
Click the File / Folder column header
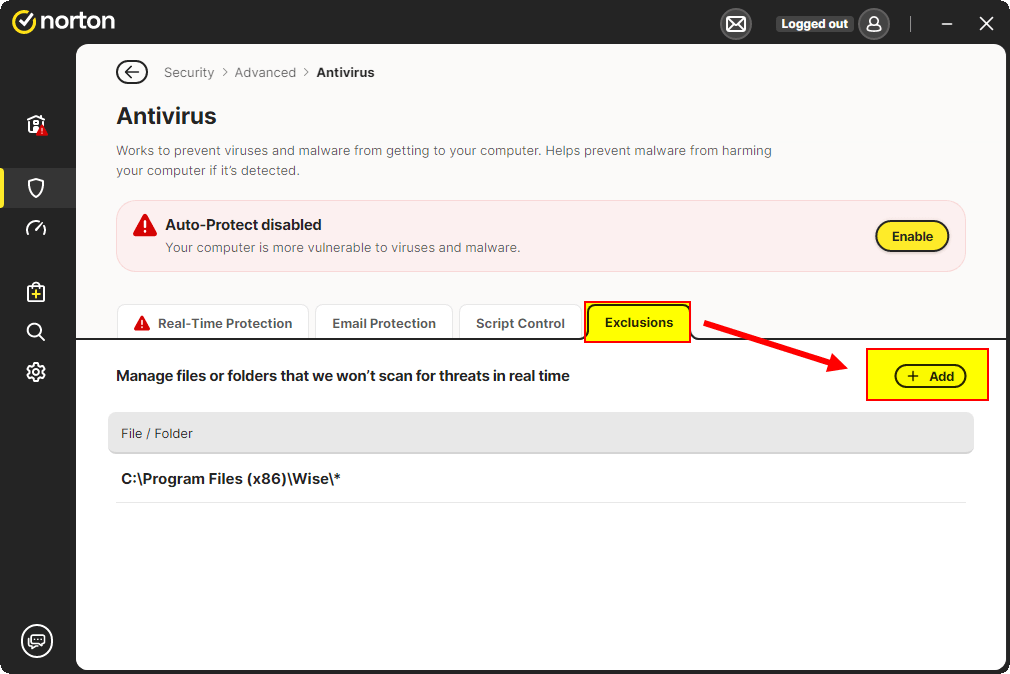541,433
